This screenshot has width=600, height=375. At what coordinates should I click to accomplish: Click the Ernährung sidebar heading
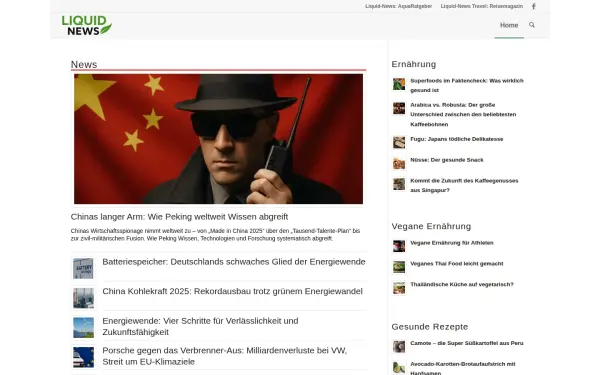pyautogui.click(x=414, y=64)
